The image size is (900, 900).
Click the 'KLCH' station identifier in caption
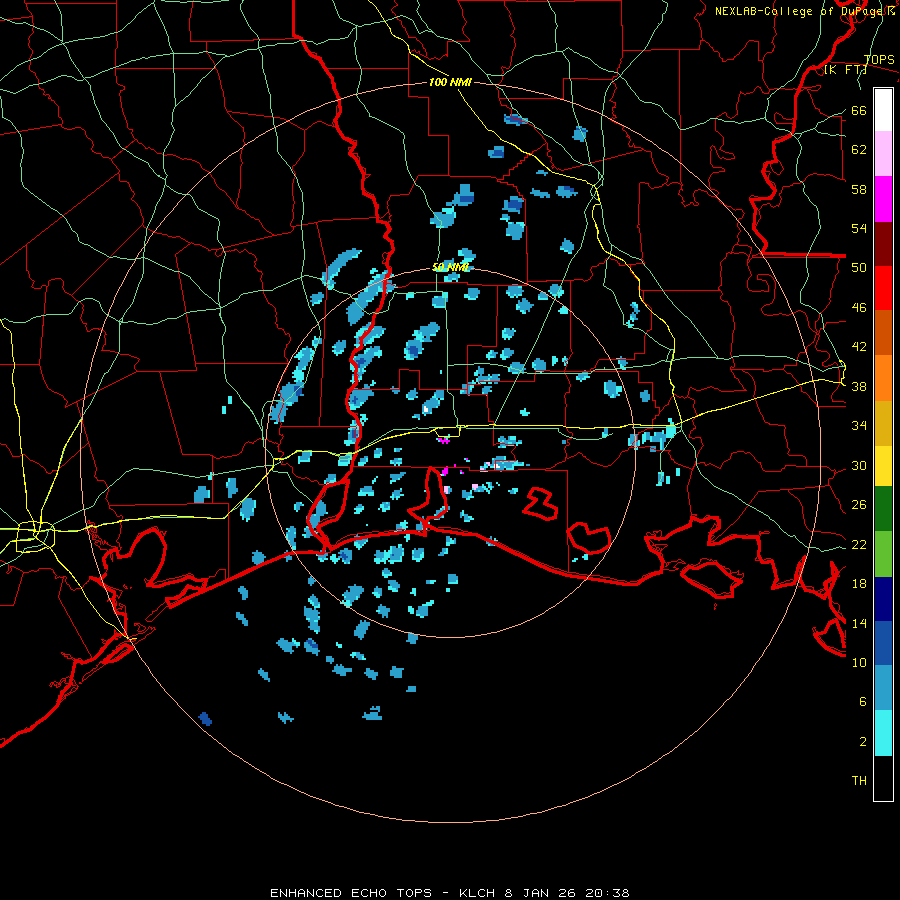(x=477, y=893)
